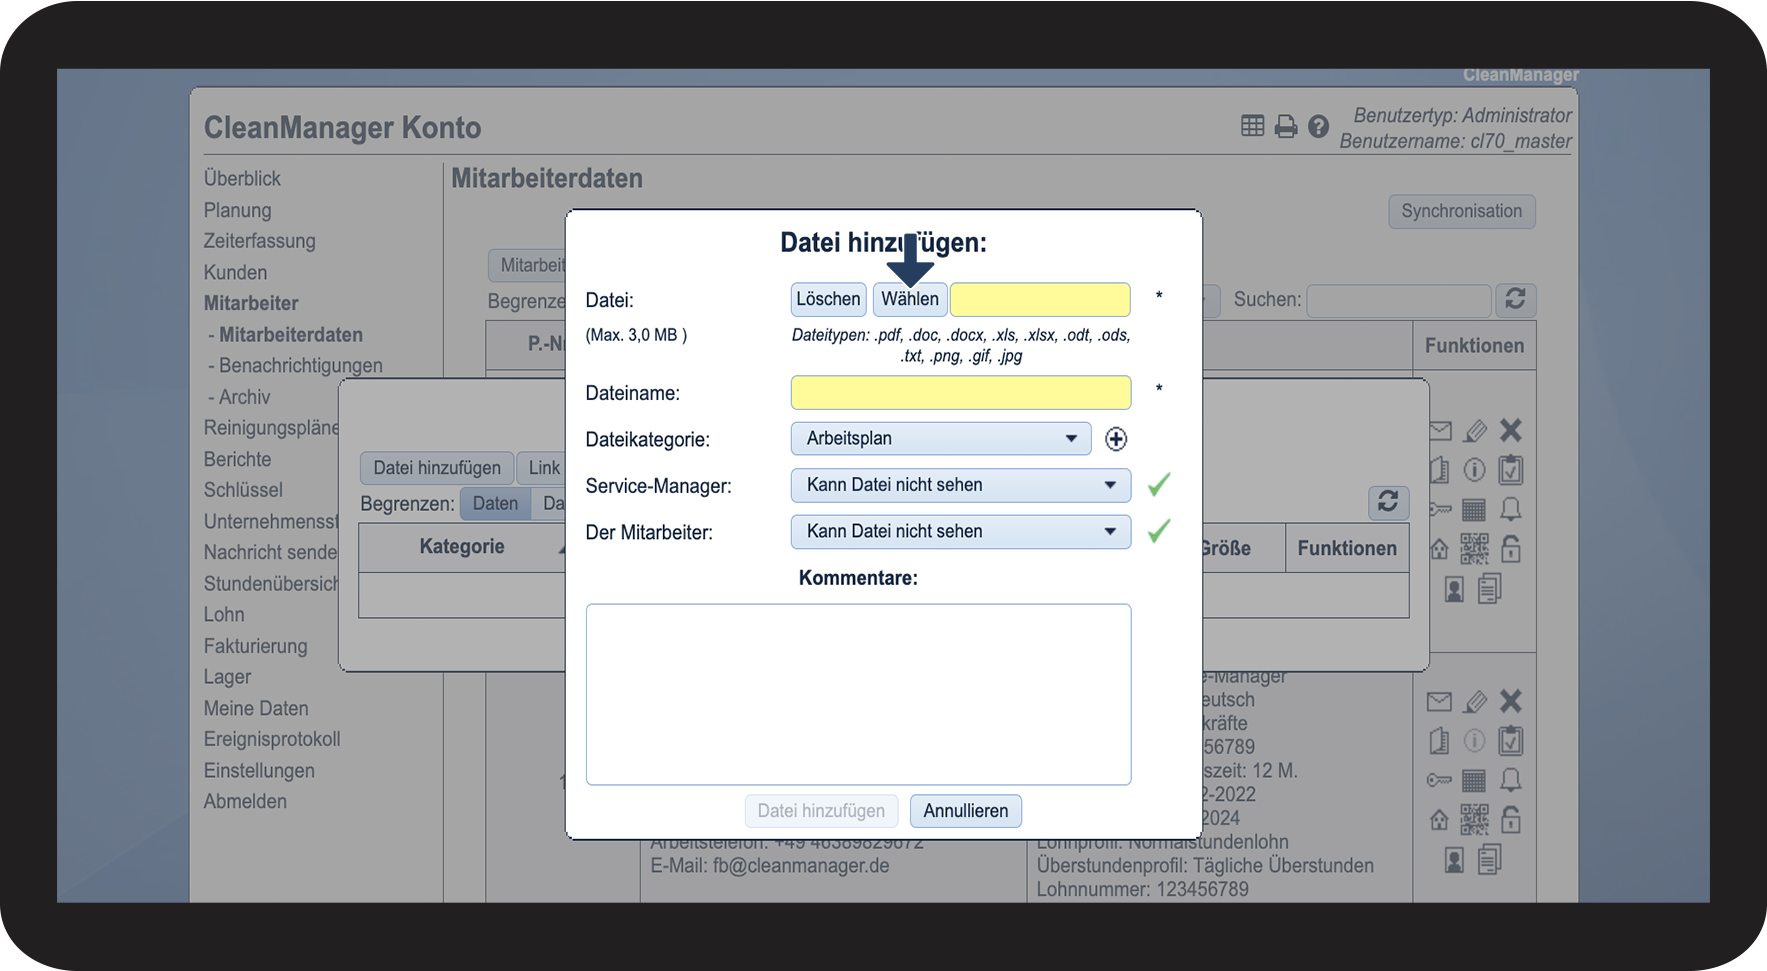Click bell icon in first employee row
This screenshot has height=971, width=1767.
click(x=1511, y=509)
